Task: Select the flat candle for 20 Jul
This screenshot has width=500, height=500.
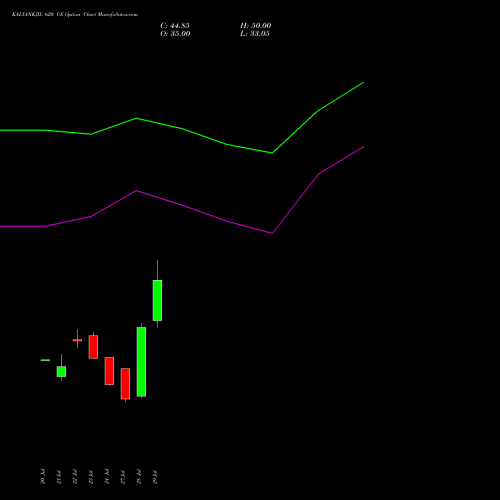Action: 45,360
